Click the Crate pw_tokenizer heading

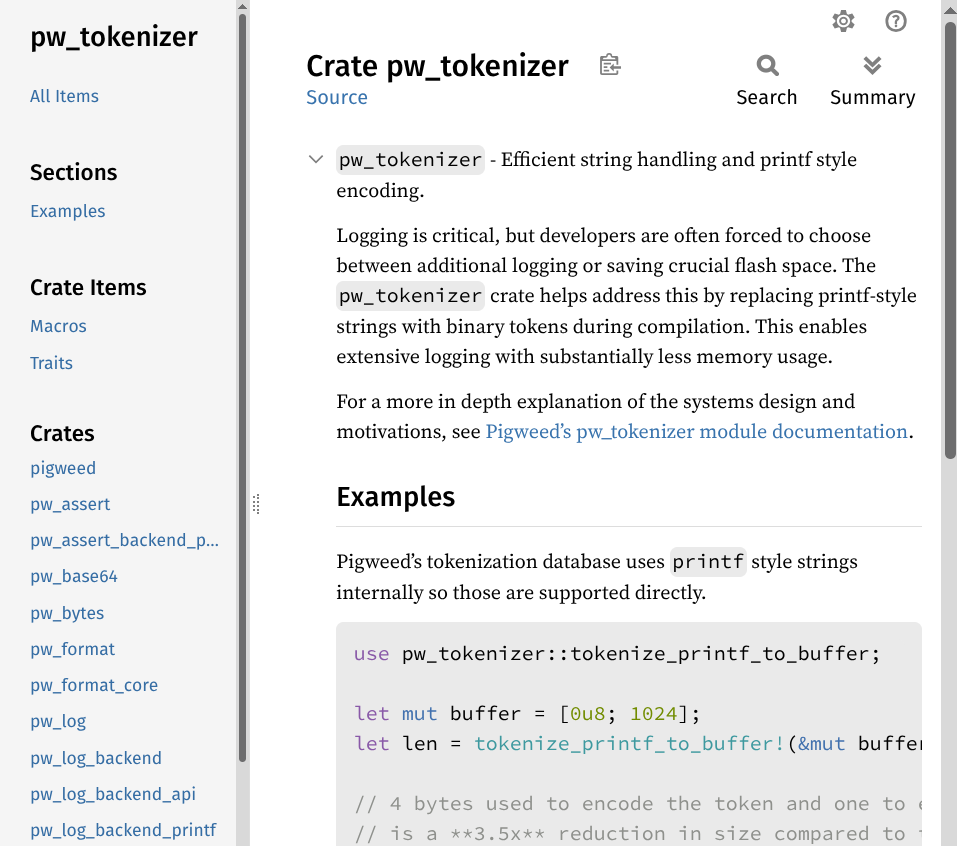pos(437,66)
